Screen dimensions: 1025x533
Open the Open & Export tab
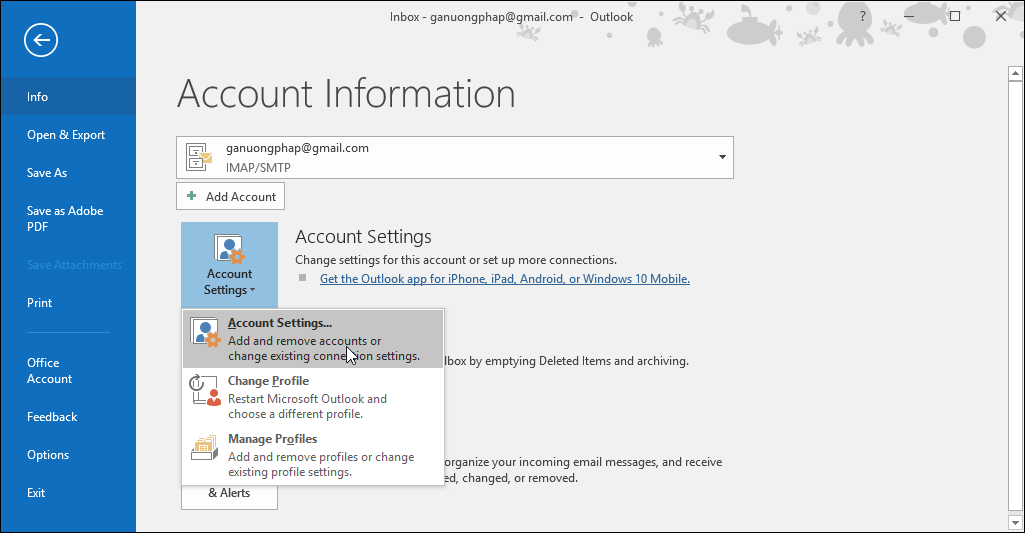tap(66, 135)
